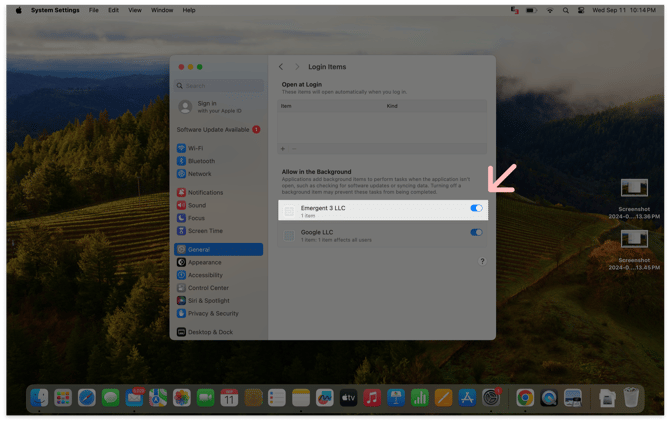The height and width of the screenshot is (423, 670).
Task: Open Notifications settings pane
Action: 205,192
